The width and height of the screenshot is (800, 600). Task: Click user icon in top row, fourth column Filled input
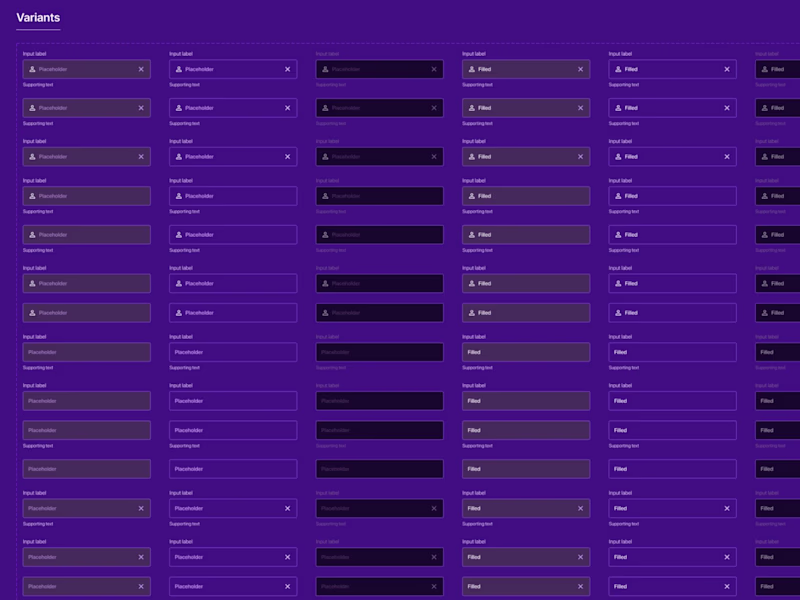click(x=471, y=69)
